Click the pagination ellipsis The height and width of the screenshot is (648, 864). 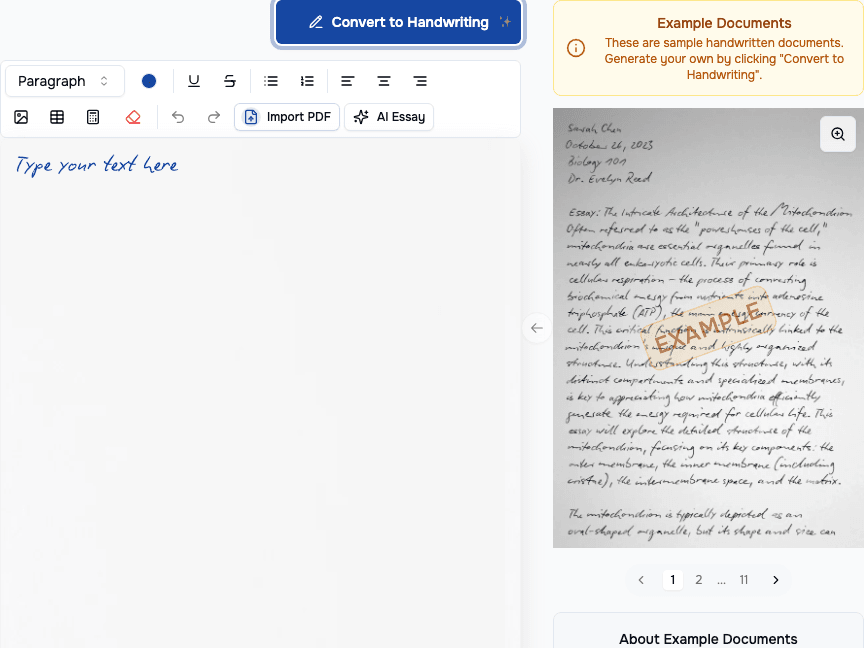[721, 580]
